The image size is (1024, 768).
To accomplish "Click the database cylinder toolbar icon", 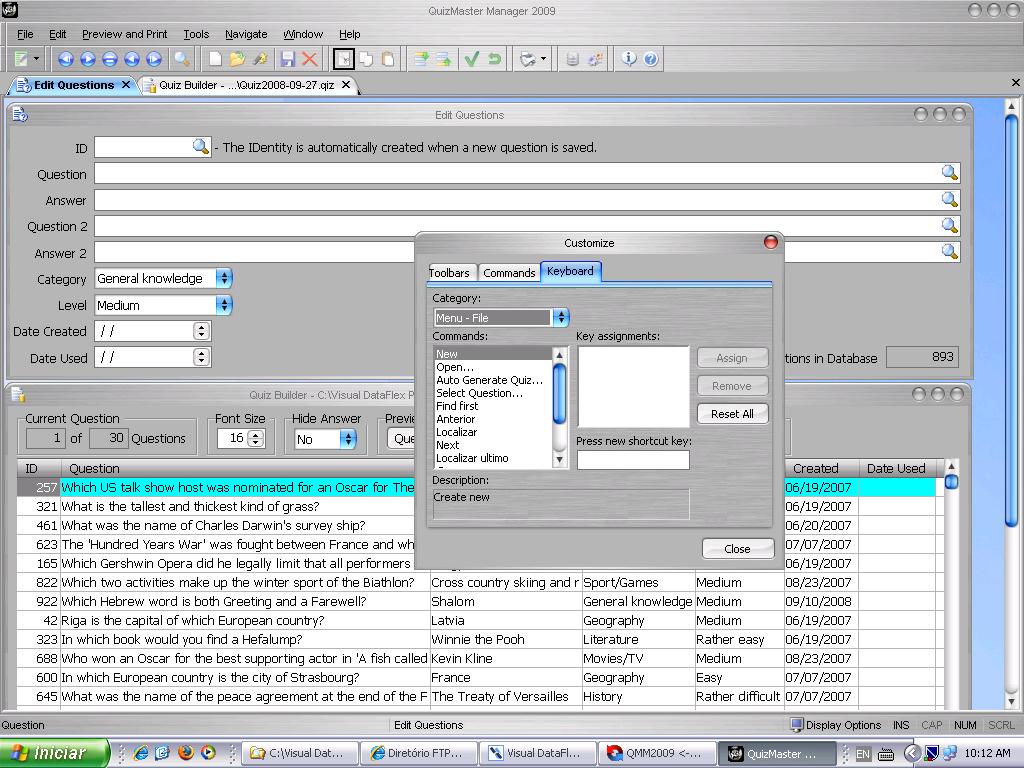I will tap(573, 59).
